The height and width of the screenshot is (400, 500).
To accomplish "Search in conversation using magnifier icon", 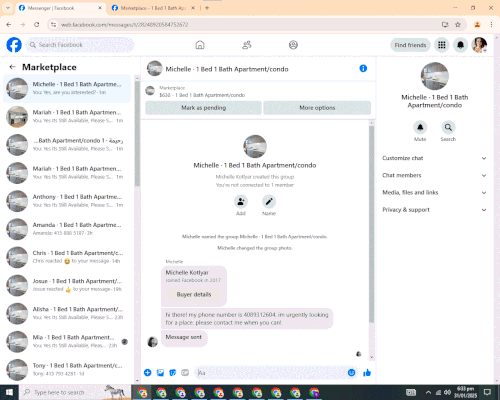I will tap(448, 127).
